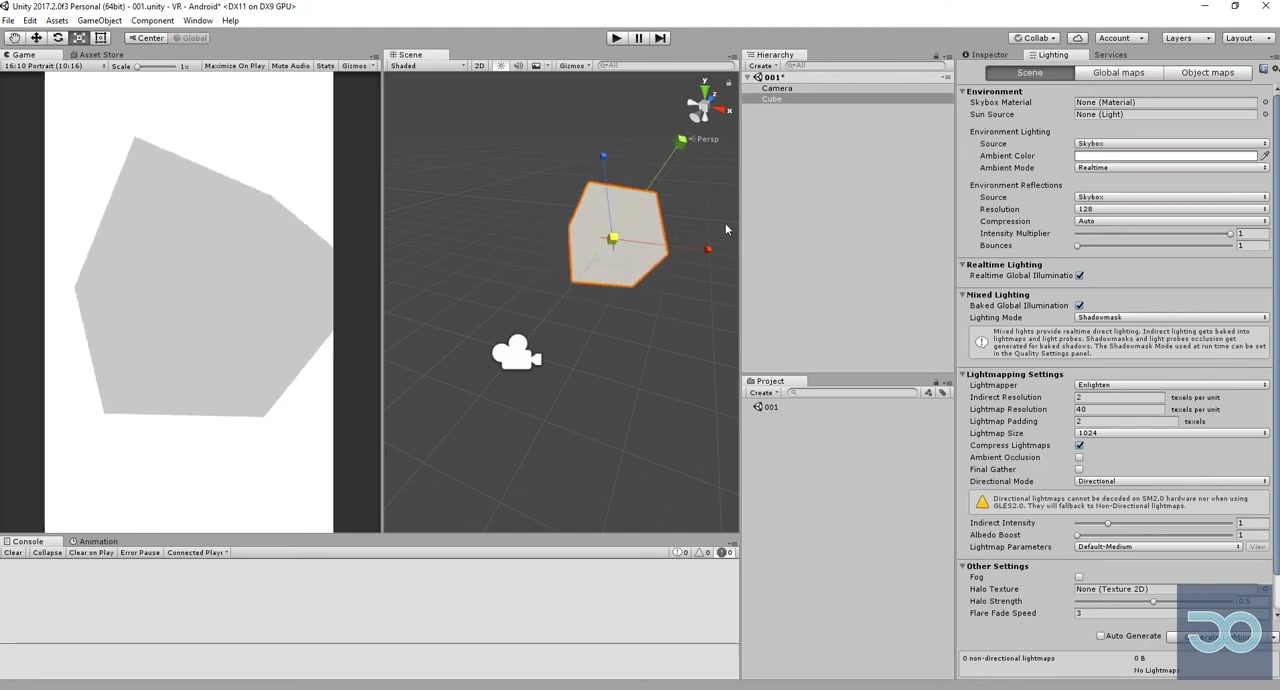Show Global maps lighting tab
Viewport: 1280px width, 690px height.
(x=1118, y=73)
